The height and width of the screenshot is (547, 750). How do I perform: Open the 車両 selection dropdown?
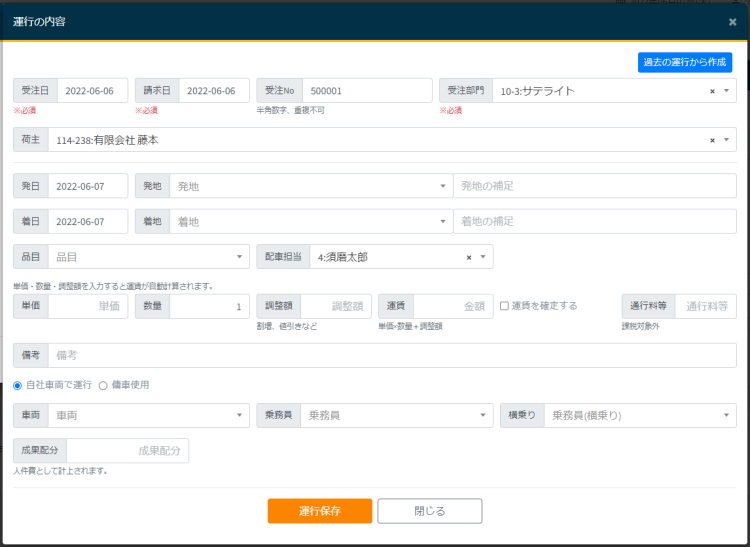[239, 415]
